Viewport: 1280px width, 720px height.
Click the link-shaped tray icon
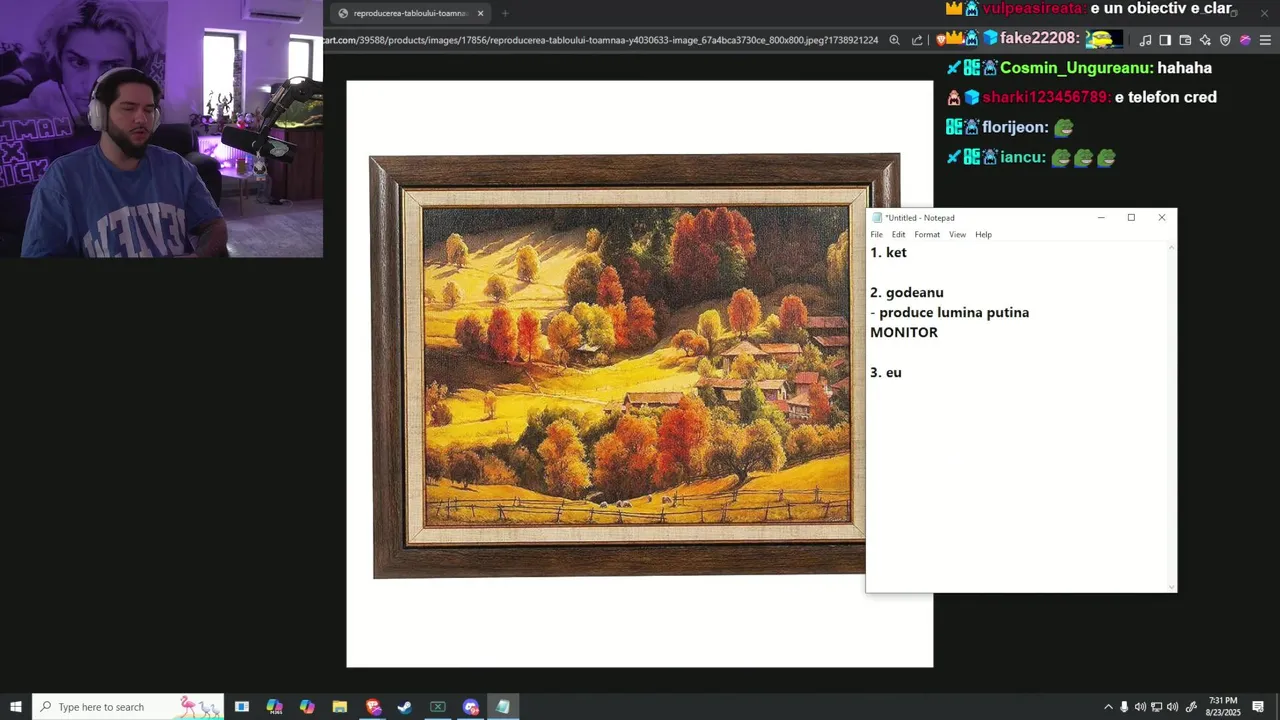(x=1191, y=707)
